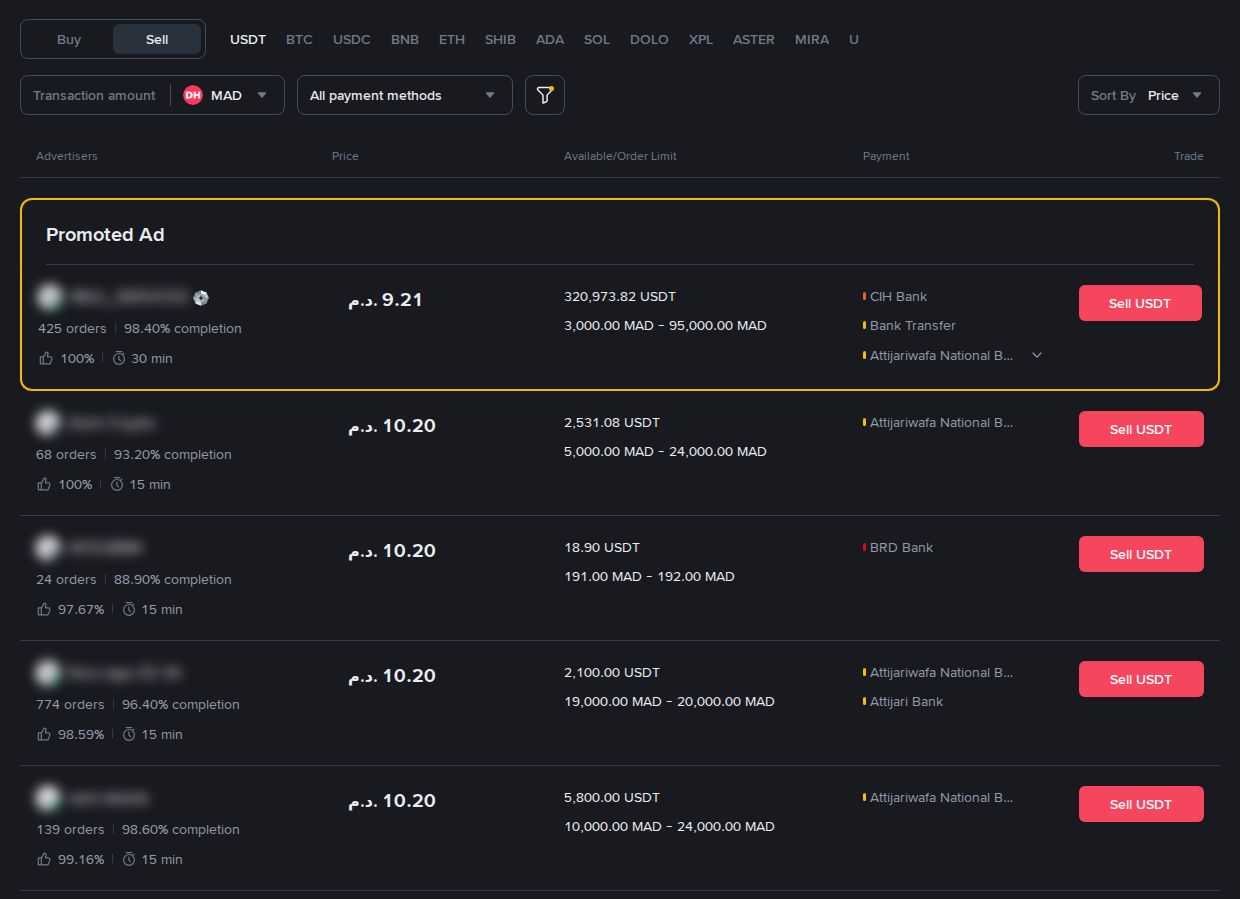Click avatar of advertiser with 68 orders
The image size is (1240, 899).
pos(46,423)
